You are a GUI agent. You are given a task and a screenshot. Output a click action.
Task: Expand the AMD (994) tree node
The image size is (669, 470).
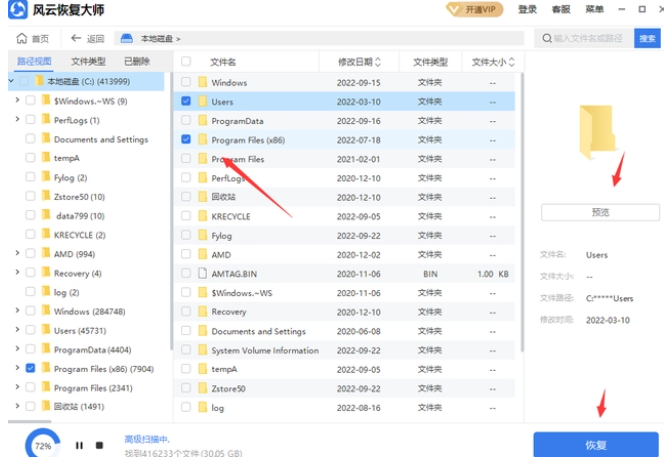(17, 254)
